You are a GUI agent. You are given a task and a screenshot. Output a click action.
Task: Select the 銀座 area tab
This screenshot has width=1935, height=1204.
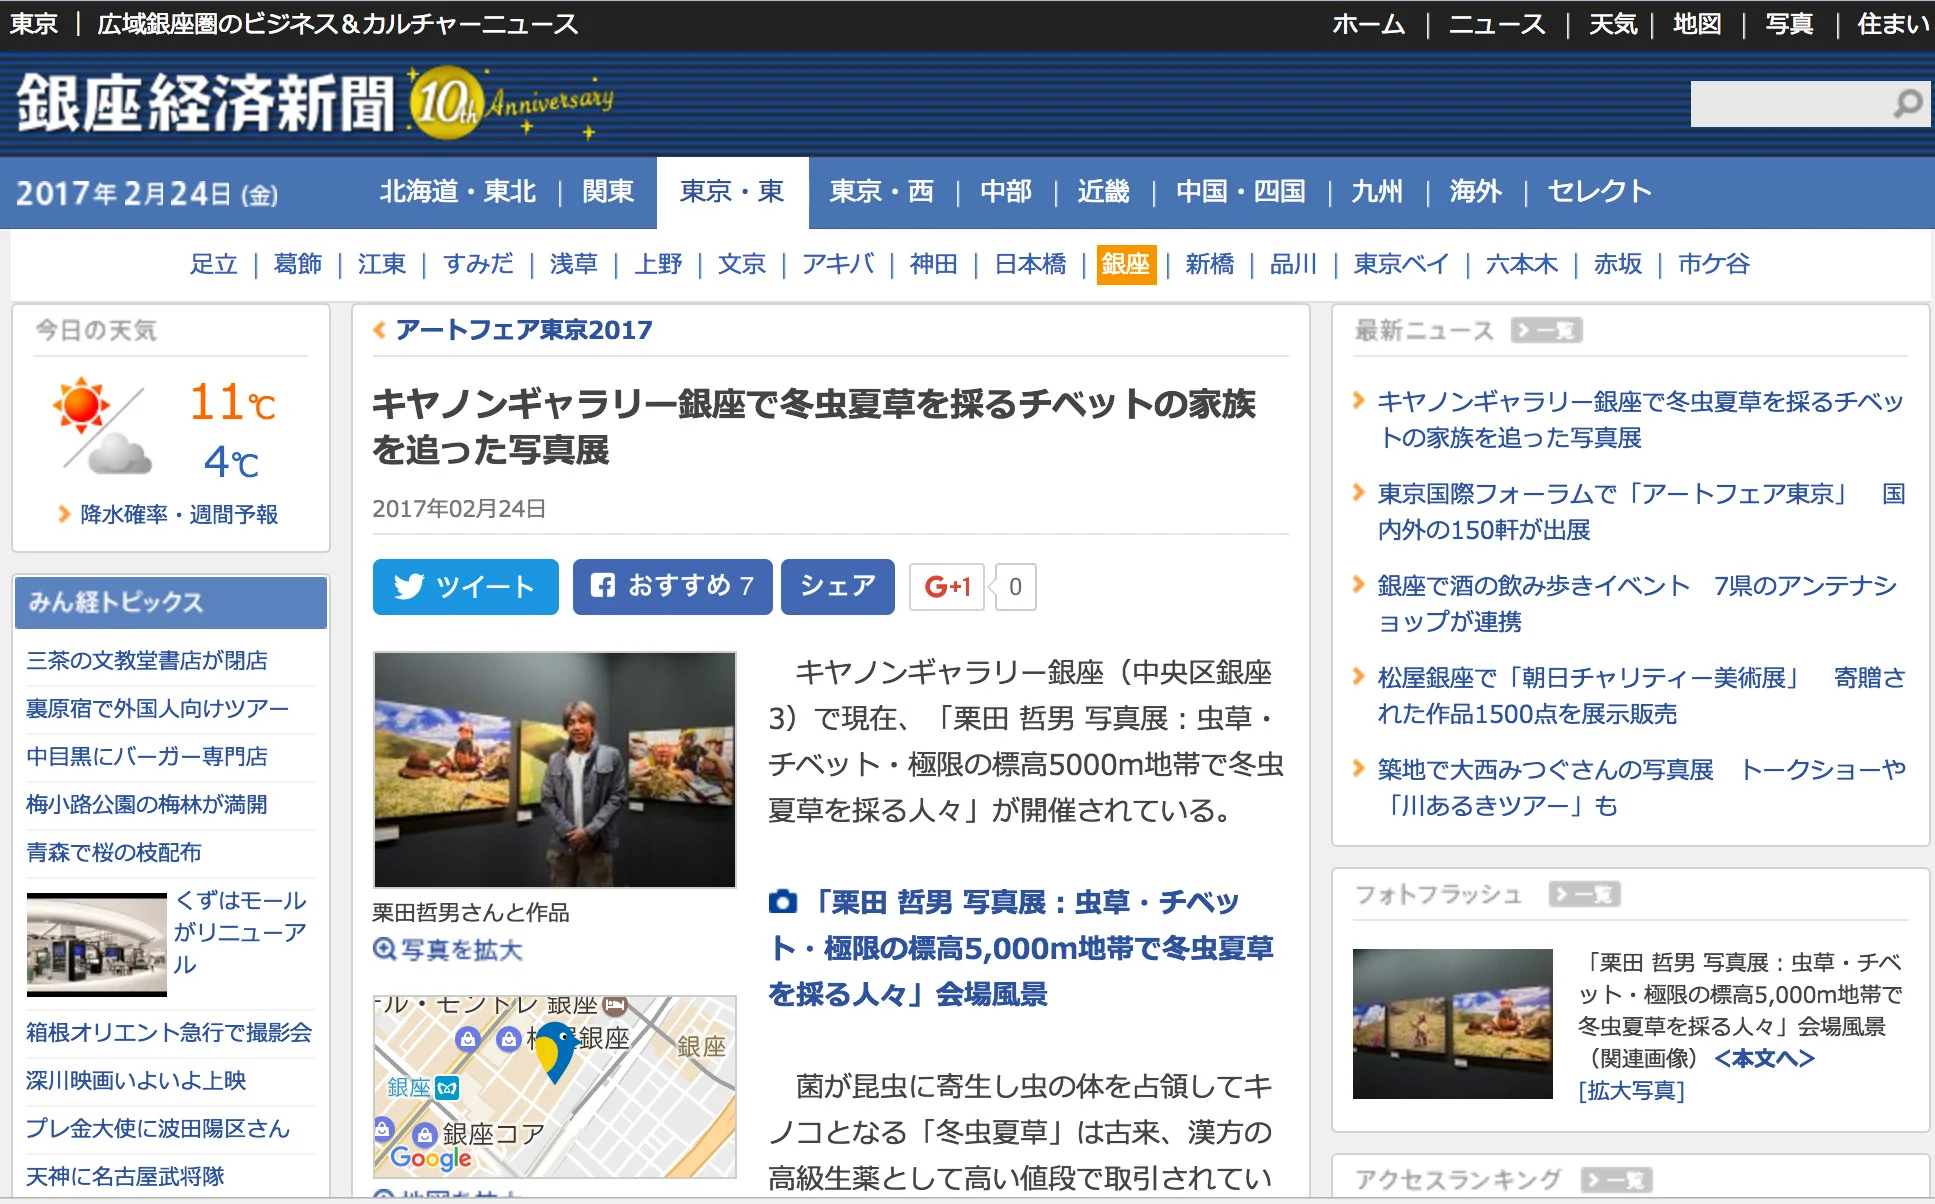coord(1126,264)
